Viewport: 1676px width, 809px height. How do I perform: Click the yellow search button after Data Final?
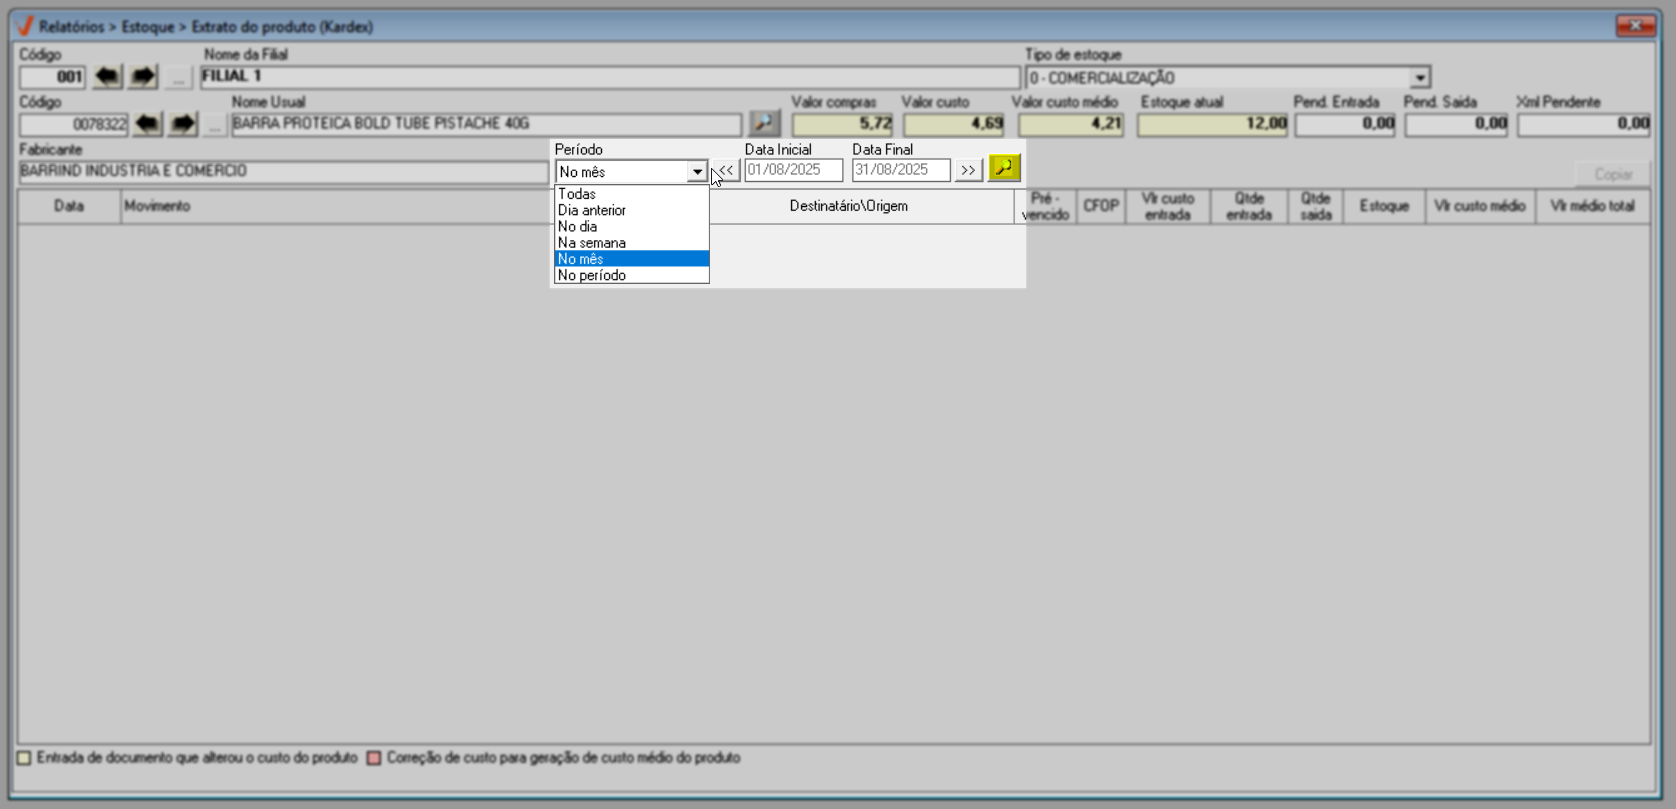pyautogui.click(x=1004, y=169)
